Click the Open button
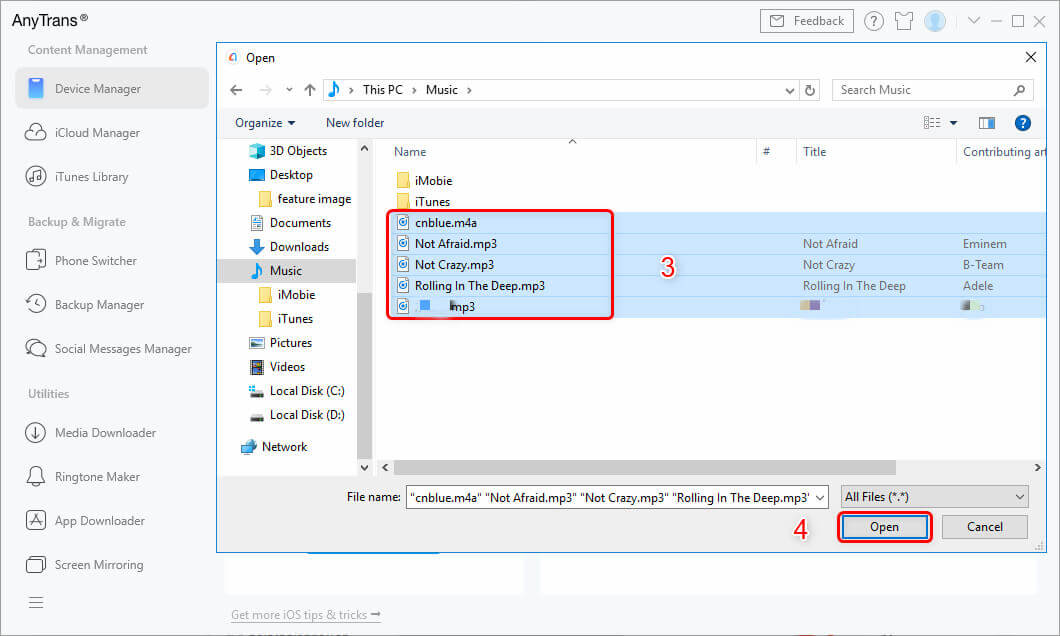This screenshot has width=1060, height=636. click(x=884, y=527)
